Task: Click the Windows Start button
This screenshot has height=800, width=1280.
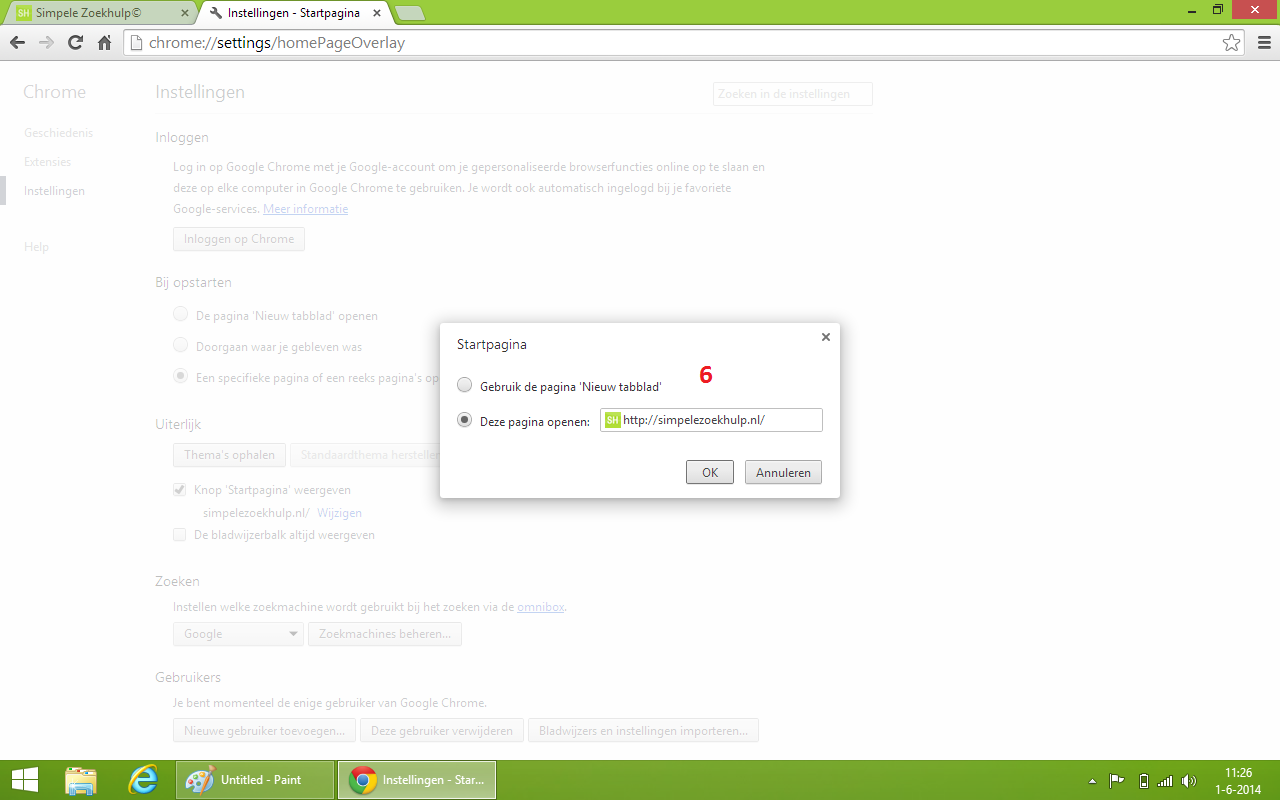Action: pos(25,780)
